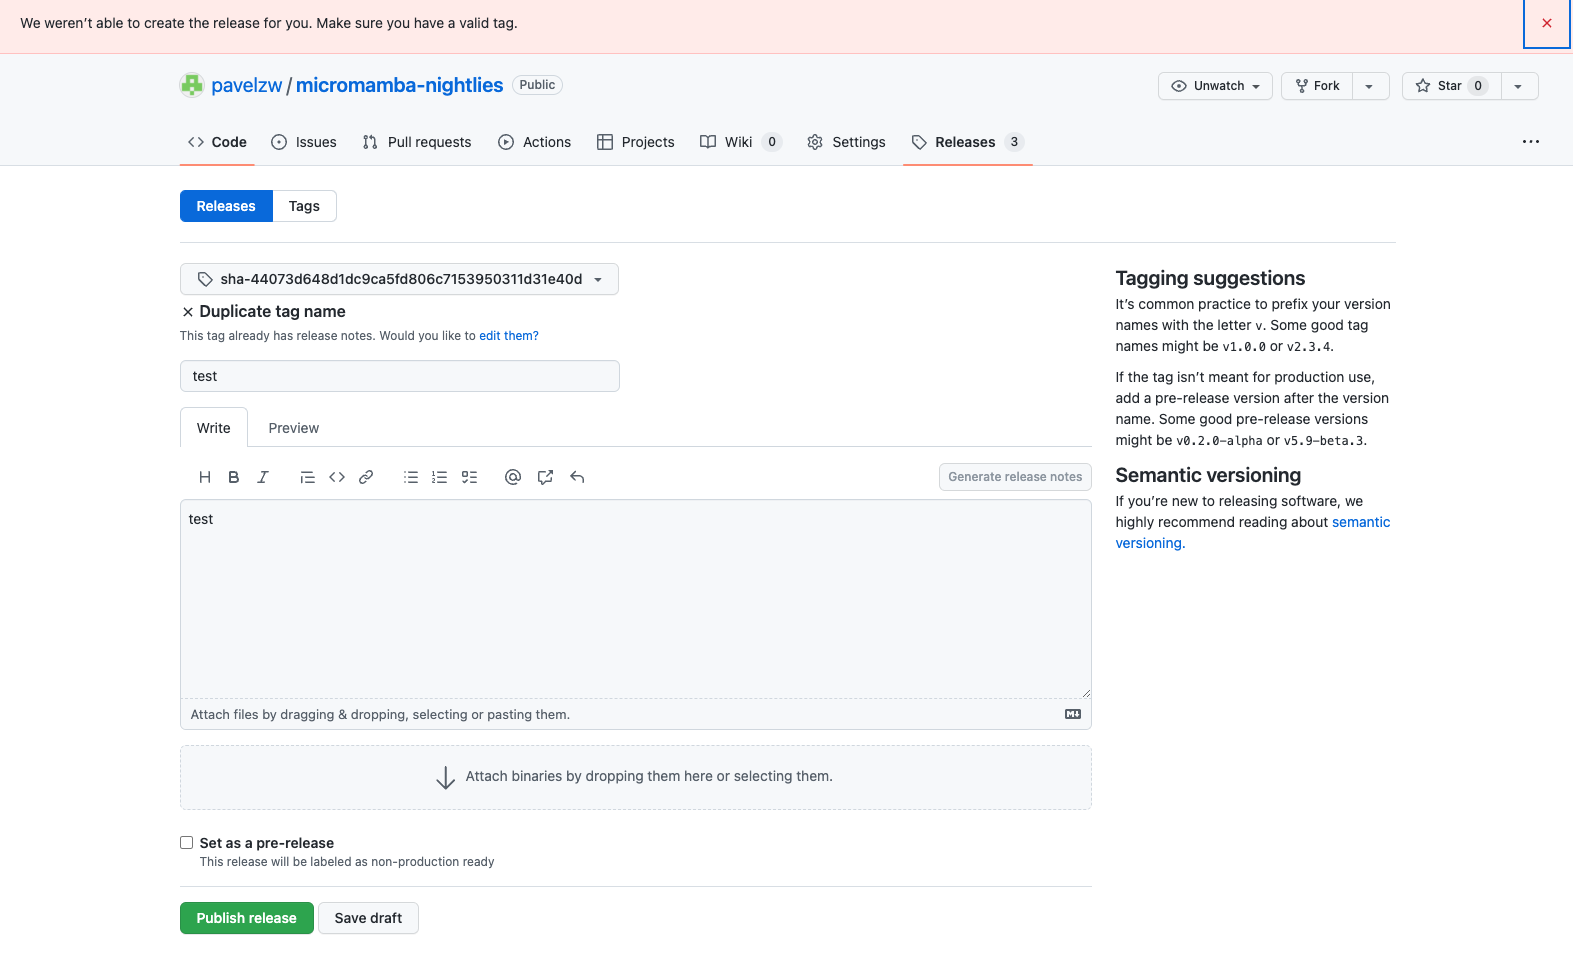Insert a quote block
This screenshot has height=964, width=1573.
(308, 477)
